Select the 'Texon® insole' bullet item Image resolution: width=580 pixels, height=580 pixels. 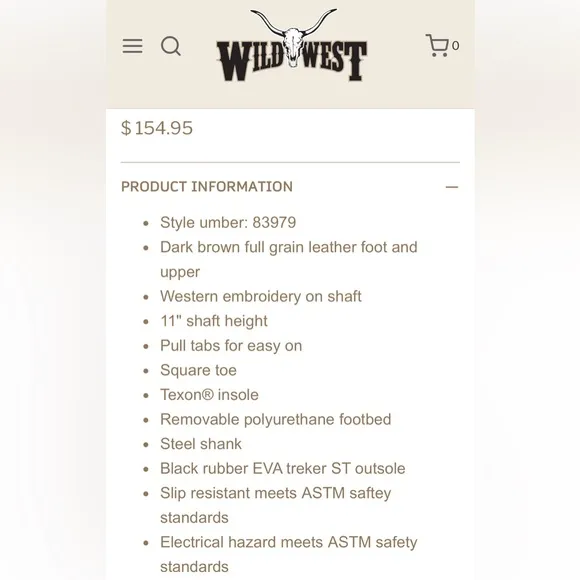pyautogui.click(x=209, y=395)
